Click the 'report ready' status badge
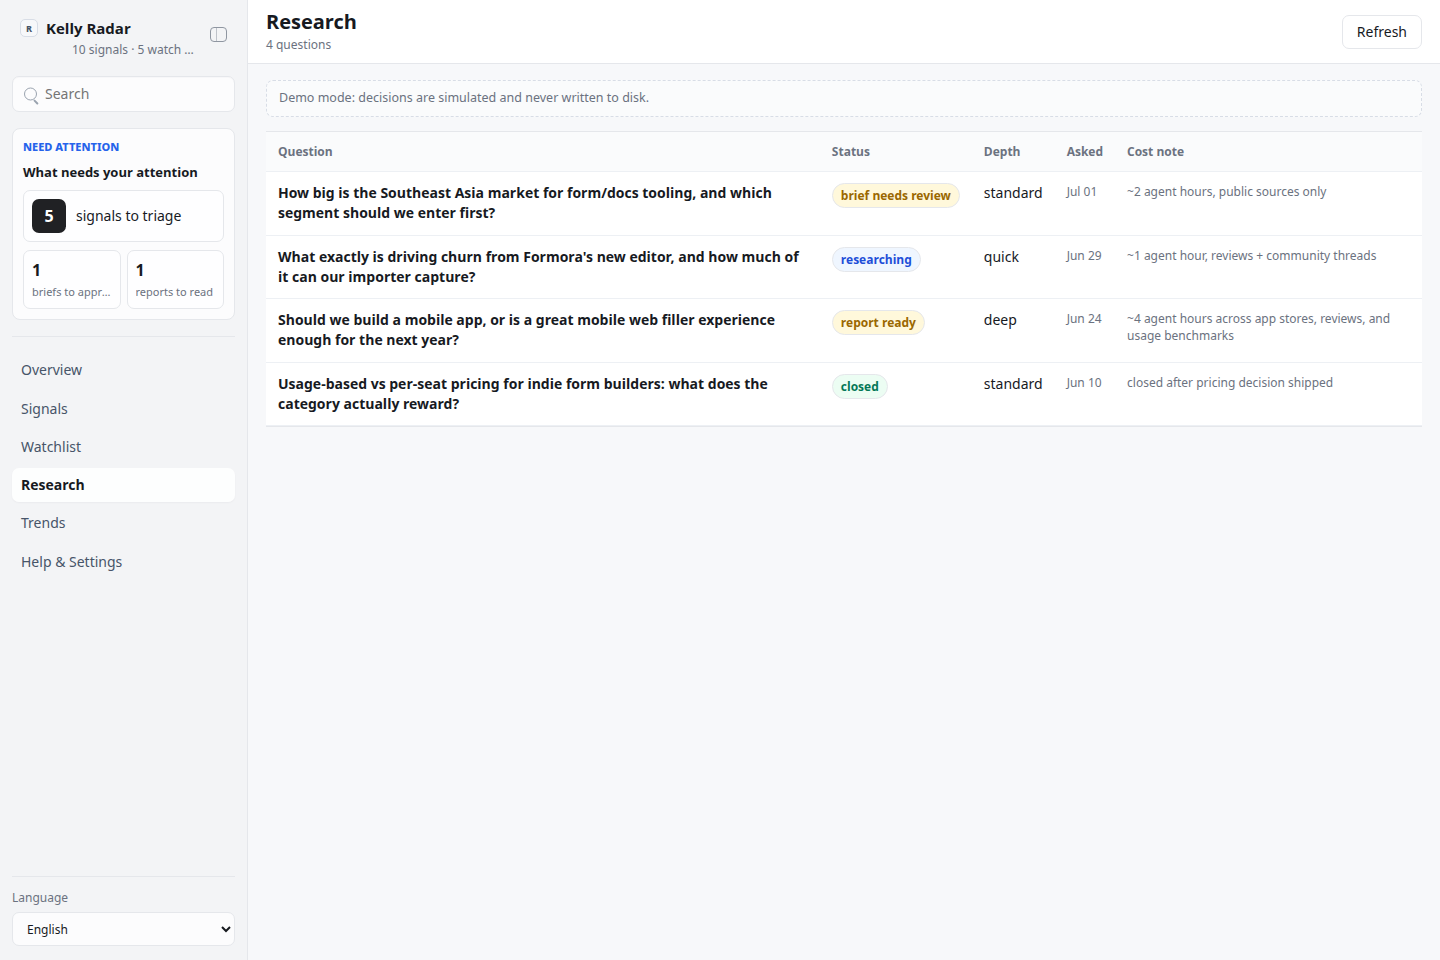Screen dimensions: 1440x960 coord(878,322)
